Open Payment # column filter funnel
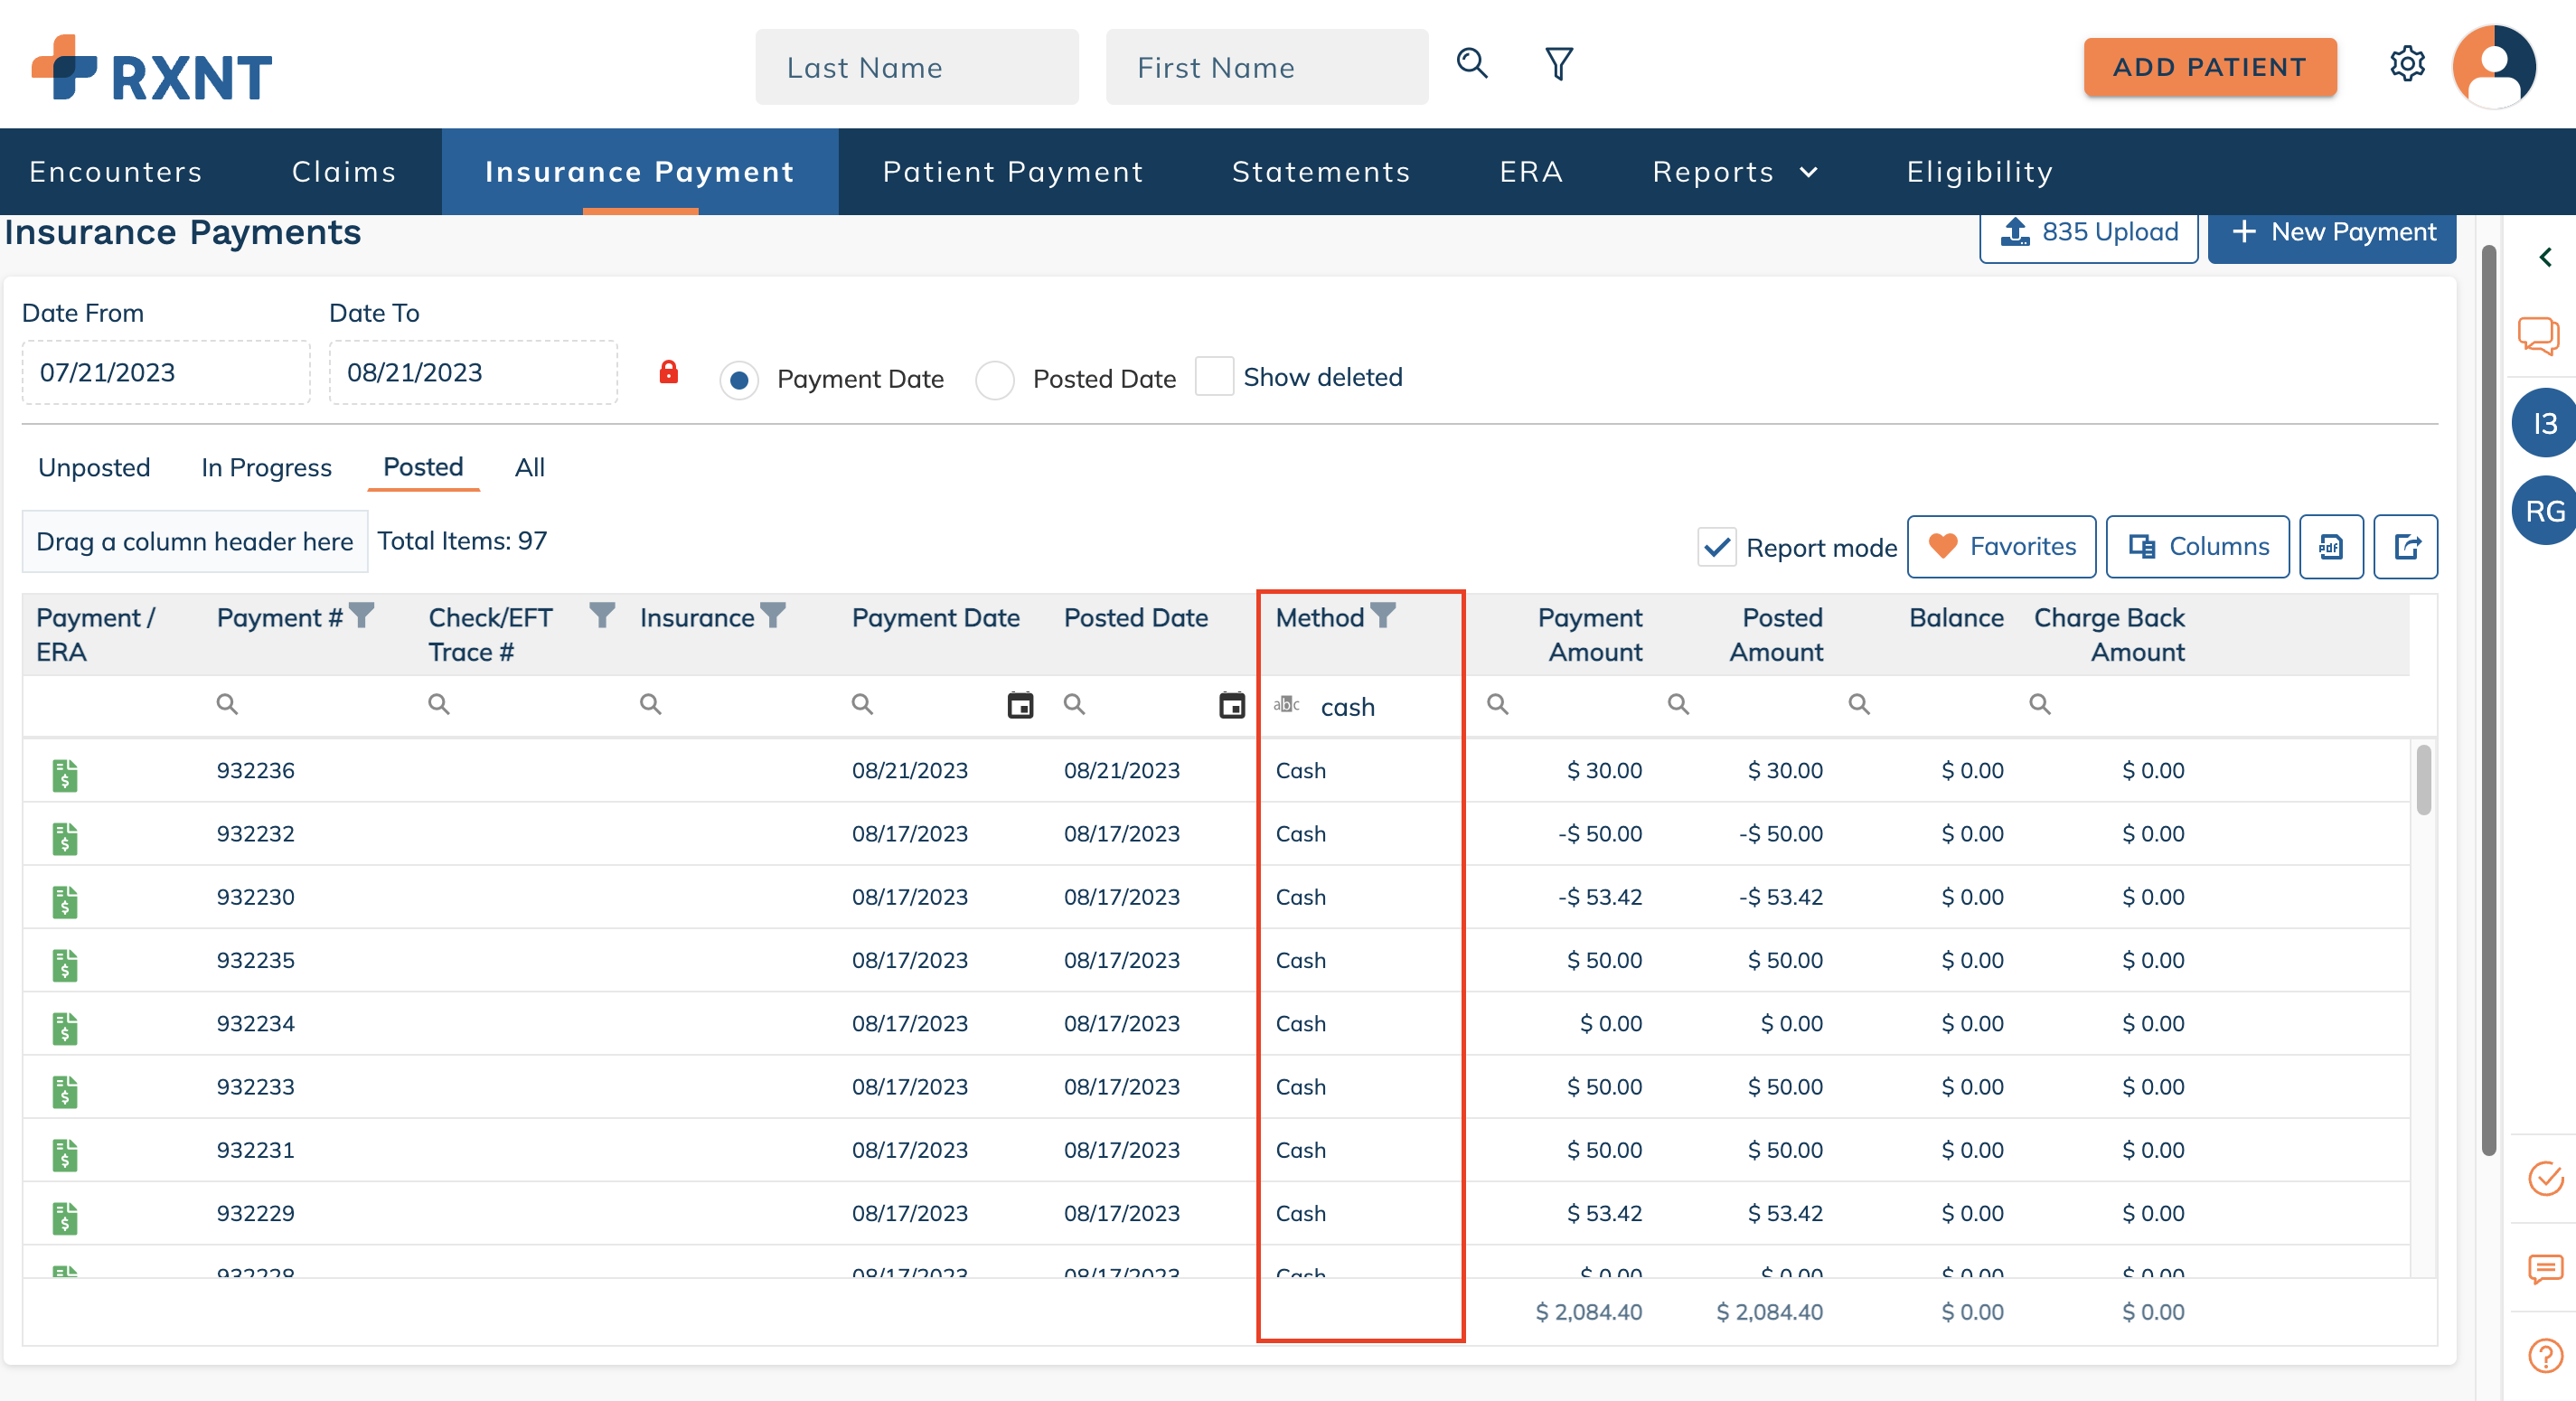Image resolution: width=2576 pixels, height=1401 pixels. click(x=362, y=615)
